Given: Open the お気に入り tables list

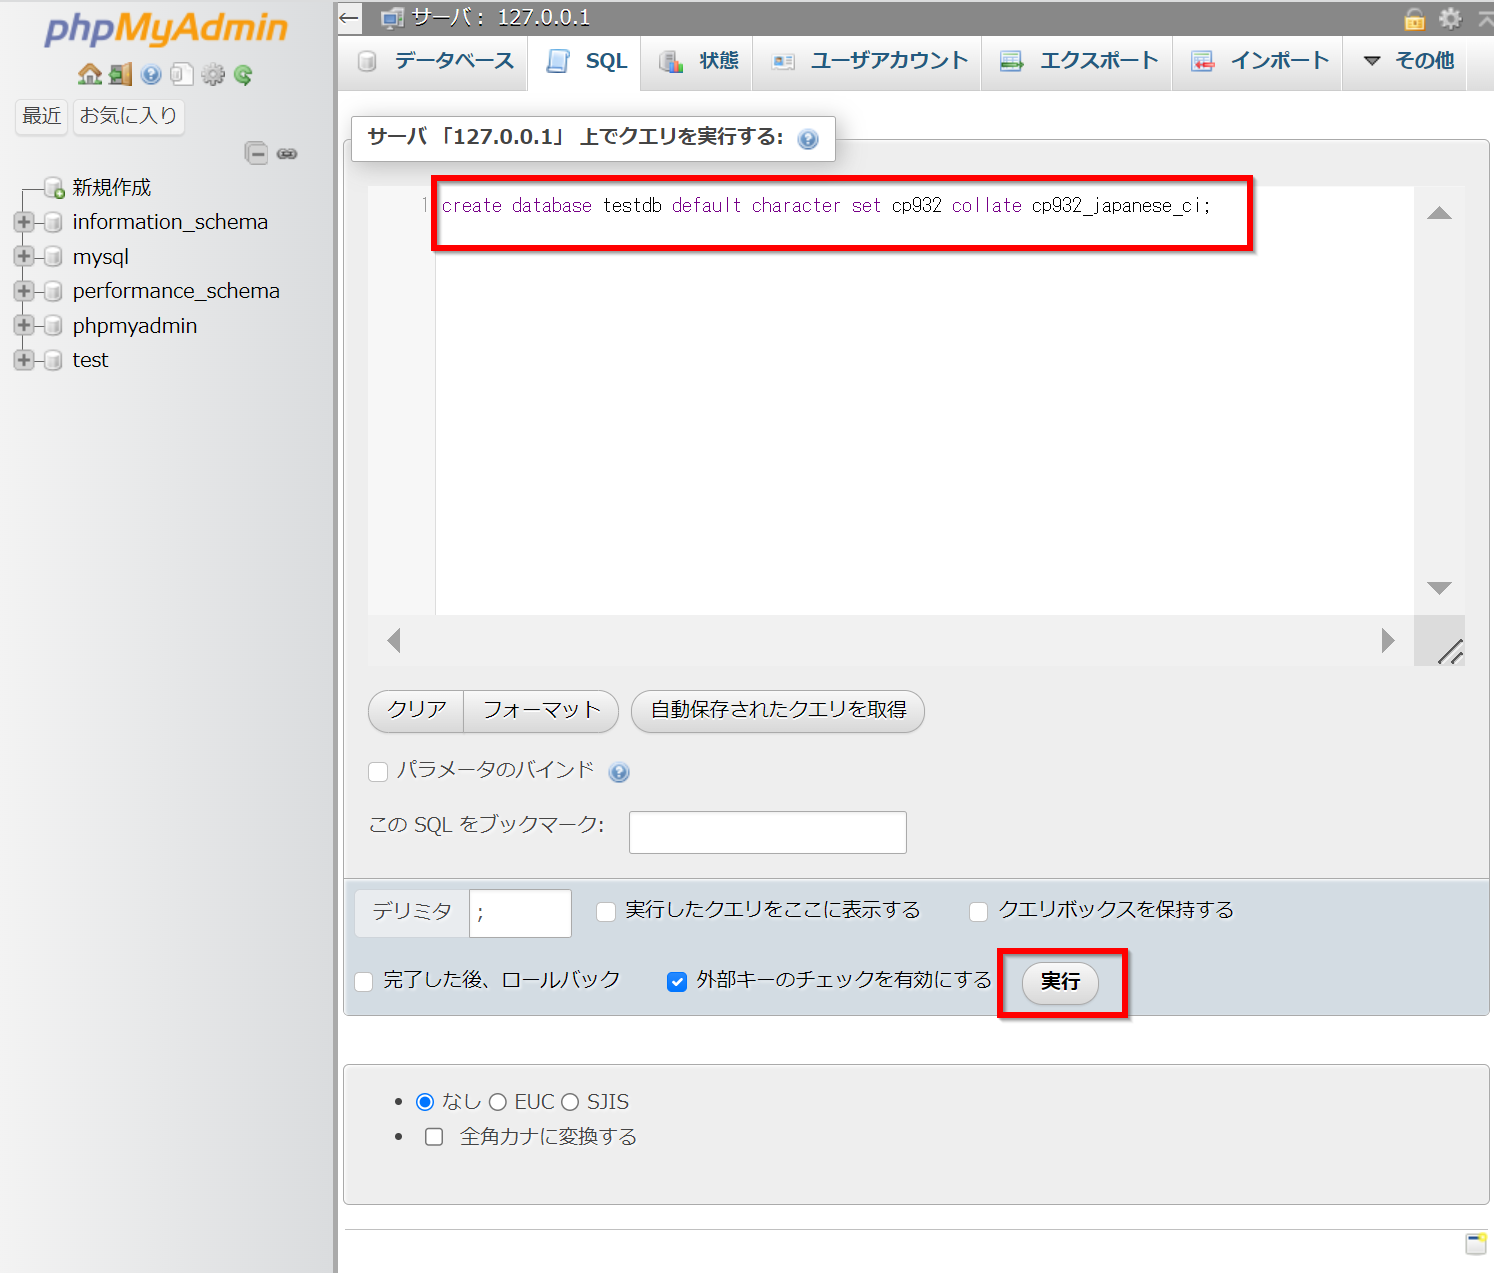Looking at the screenshot, I should point(128,116).
